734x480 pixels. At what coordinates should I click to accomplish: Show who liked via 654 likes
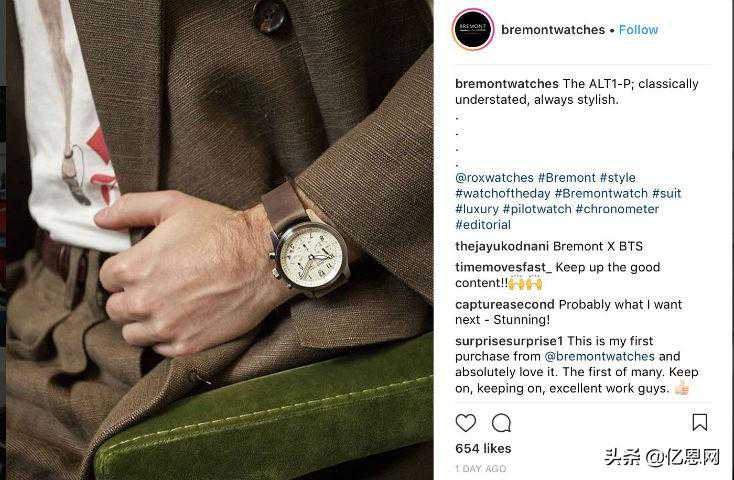point(483,449)
